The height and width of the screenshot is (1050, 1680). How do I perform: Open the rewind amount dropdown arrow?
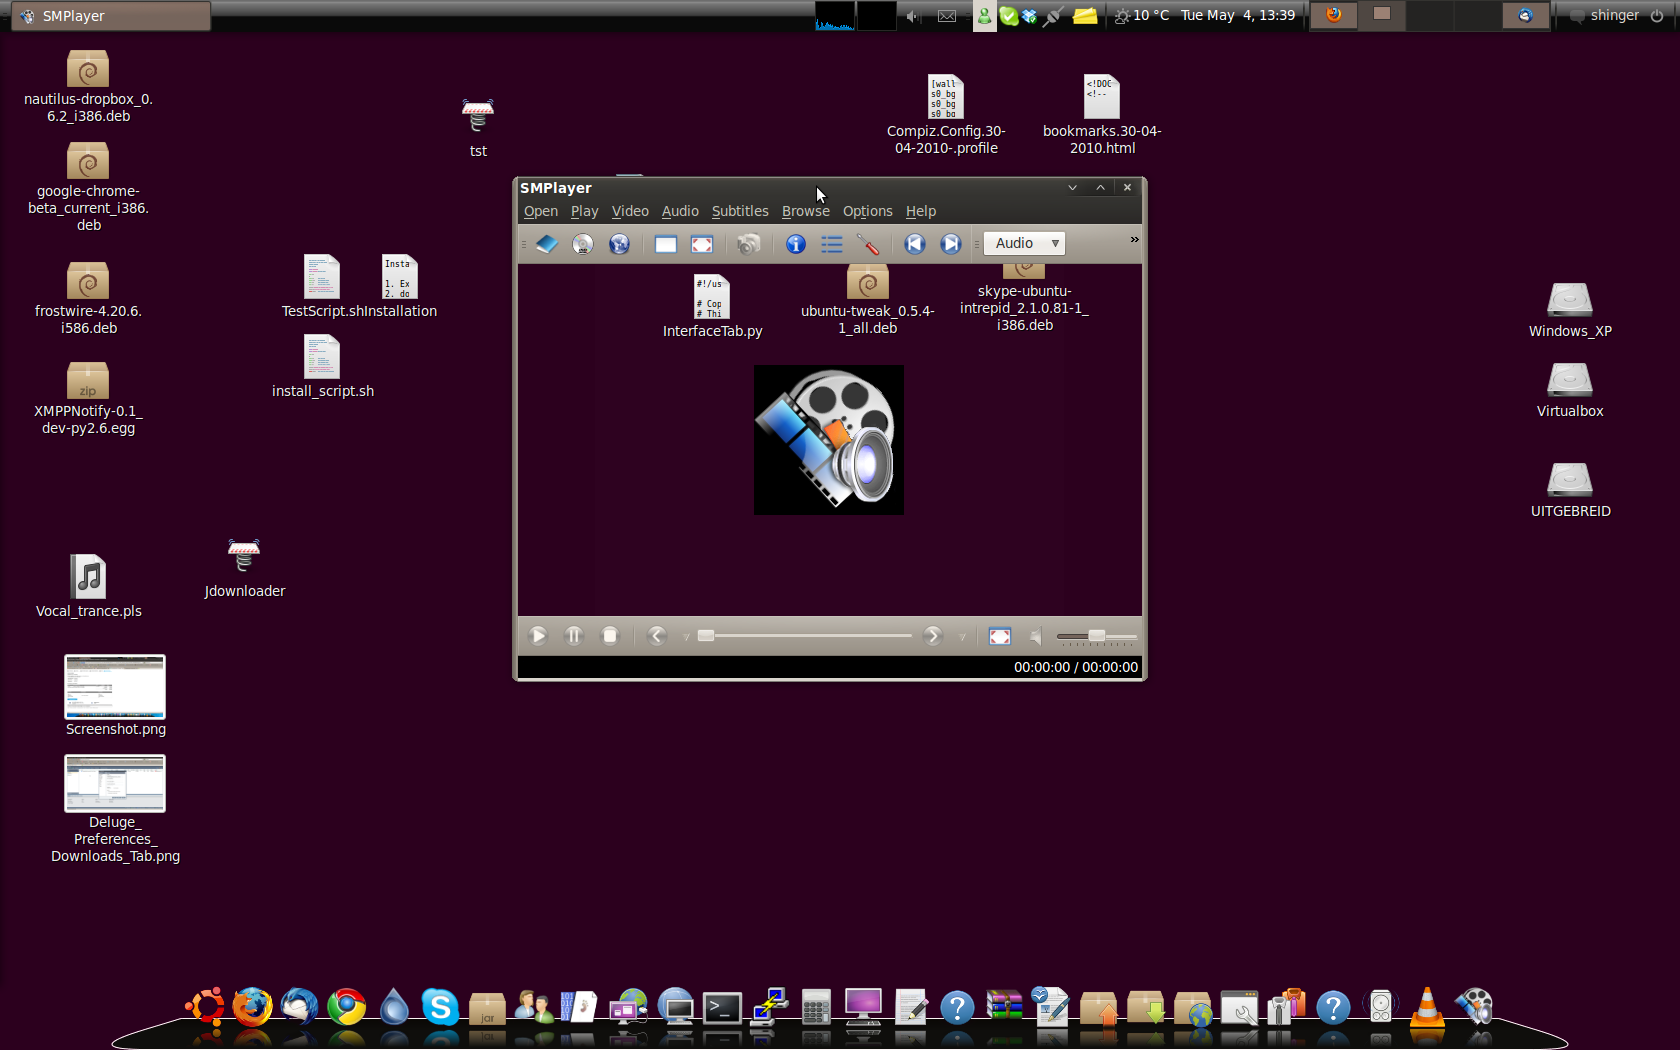click(686, 637)
